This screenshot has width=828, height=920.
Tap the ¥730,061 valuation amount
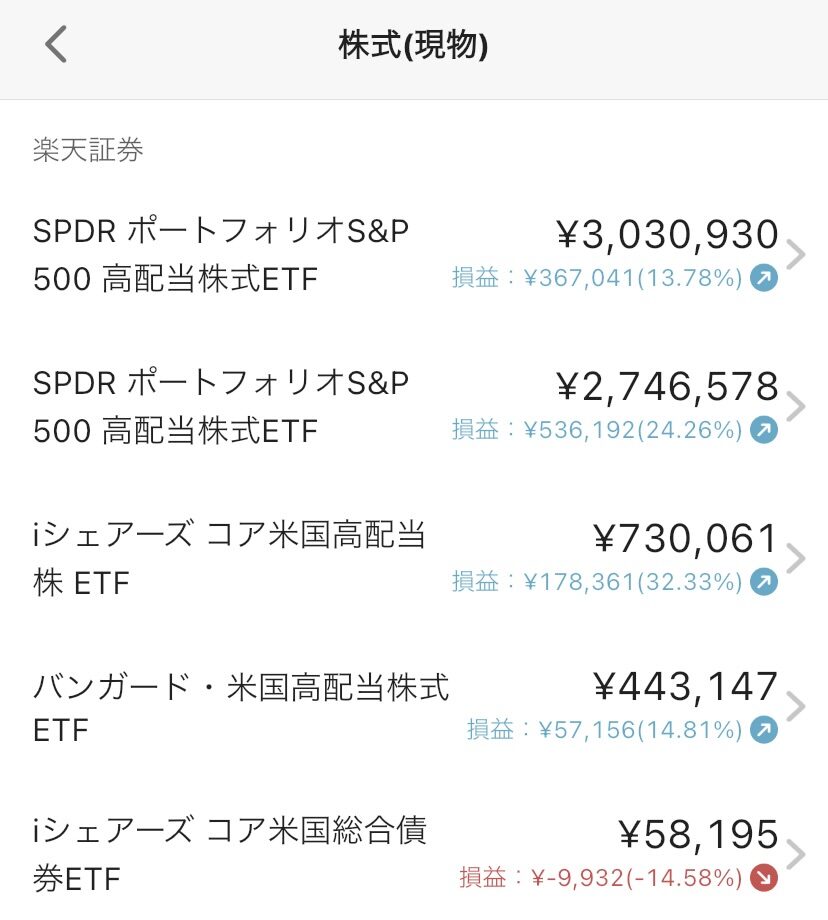click(685, 538)
